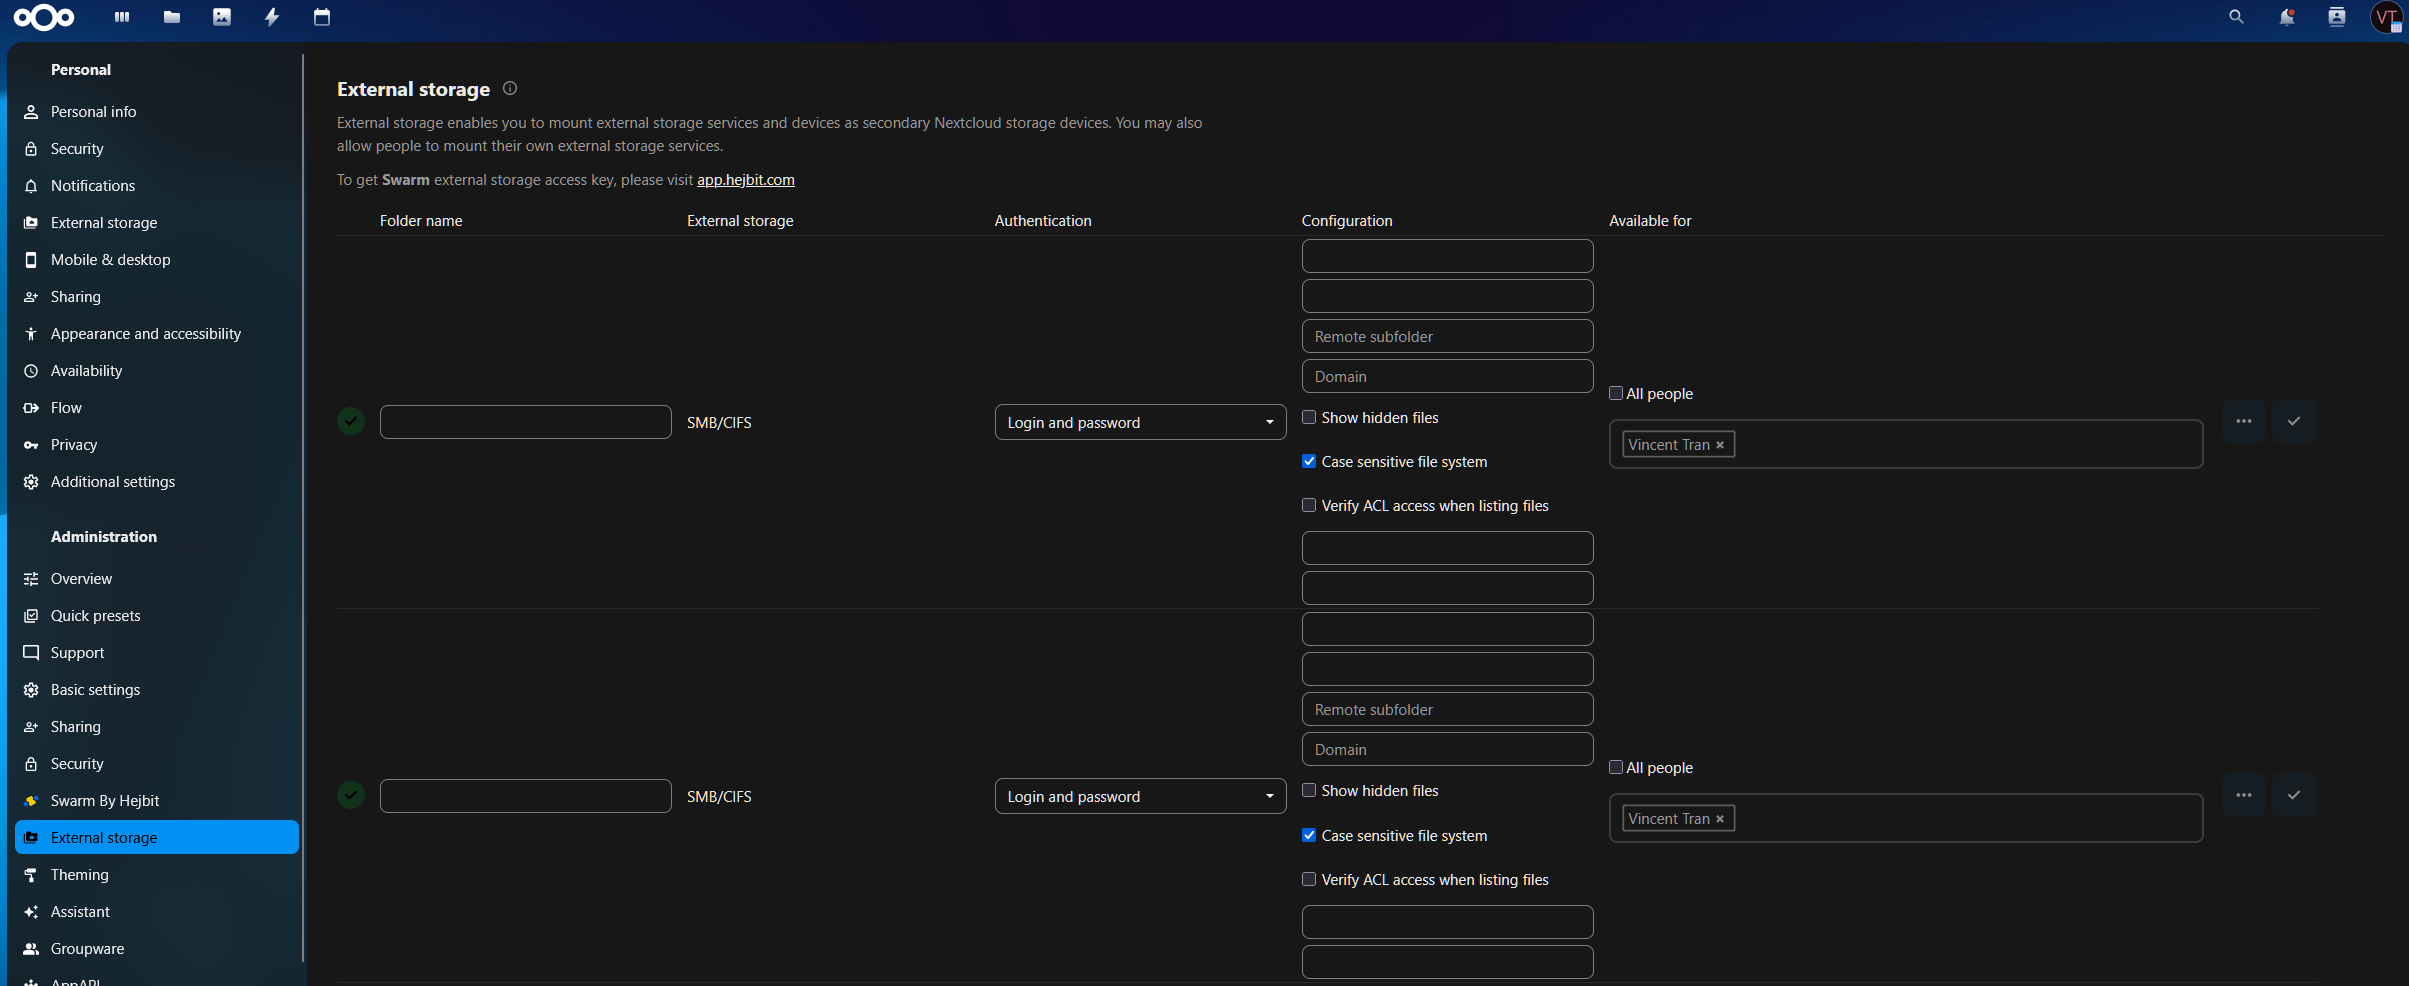Uncheck Case sensitive file system
Screen dimensions: 2409x986
(x=1308, y=461)
